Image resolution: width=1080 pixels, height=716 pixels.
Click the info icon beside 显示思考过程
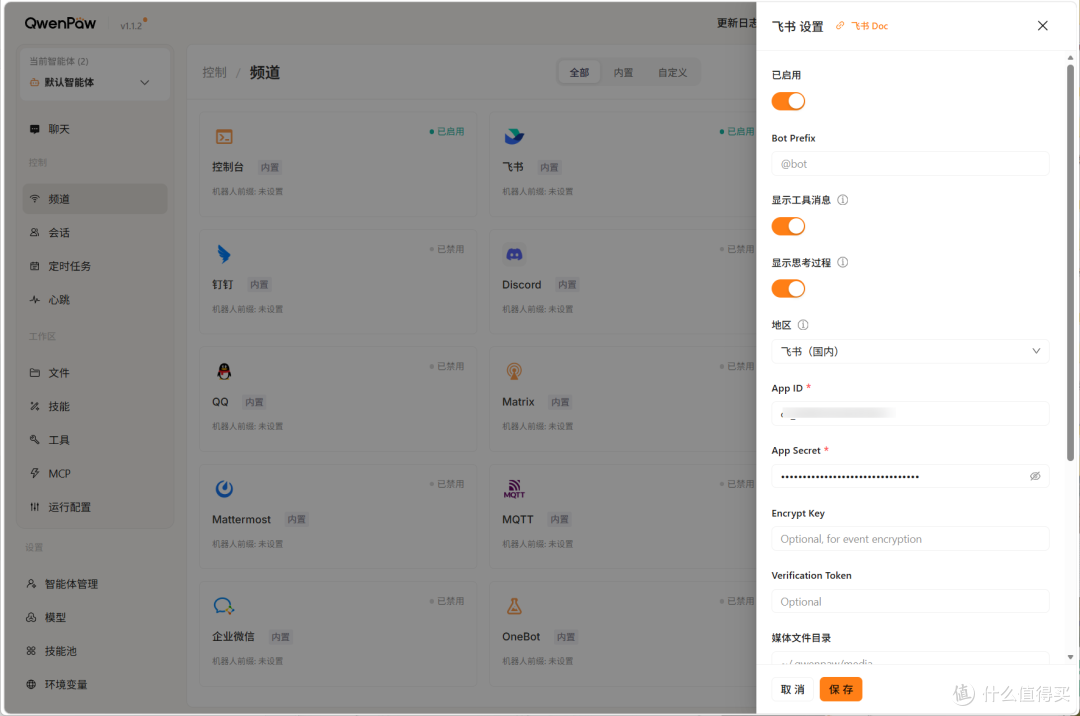(x=842, y=262)
